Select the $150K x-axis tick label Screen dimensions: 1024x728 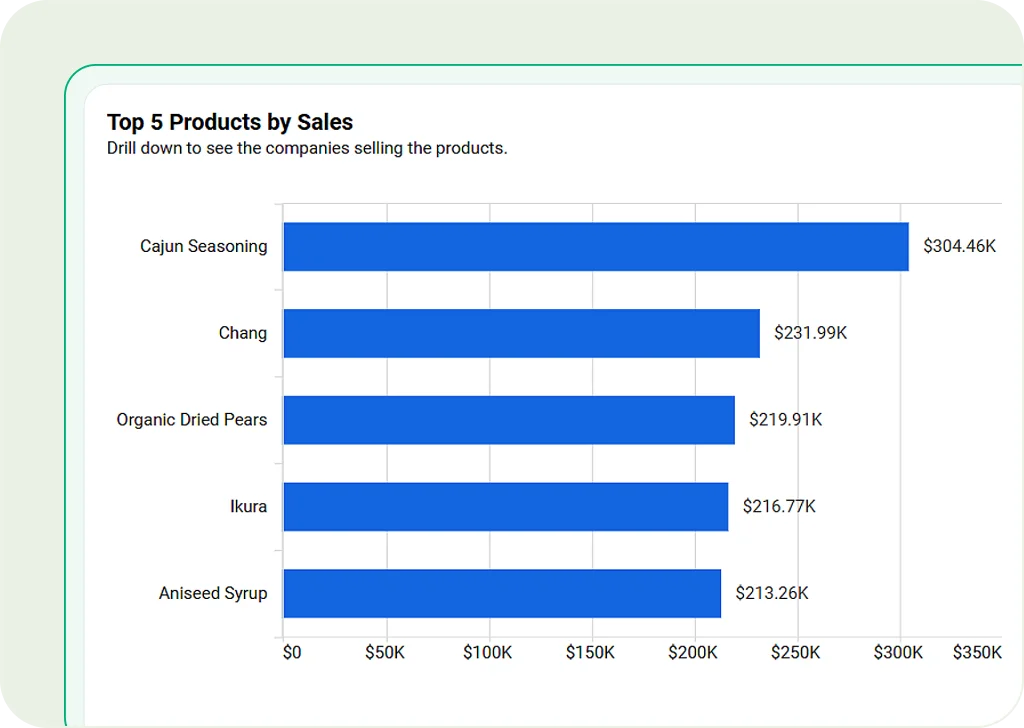click(x=590, y=654)
